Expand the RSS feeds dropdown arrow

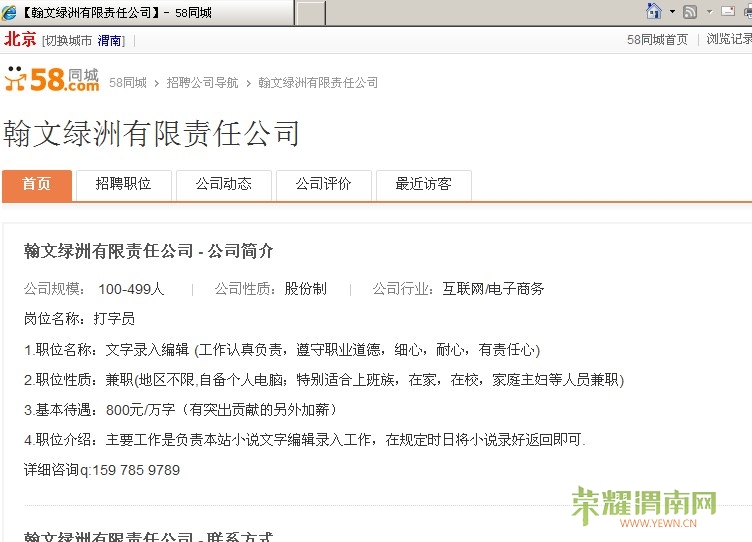pos(710,12)
